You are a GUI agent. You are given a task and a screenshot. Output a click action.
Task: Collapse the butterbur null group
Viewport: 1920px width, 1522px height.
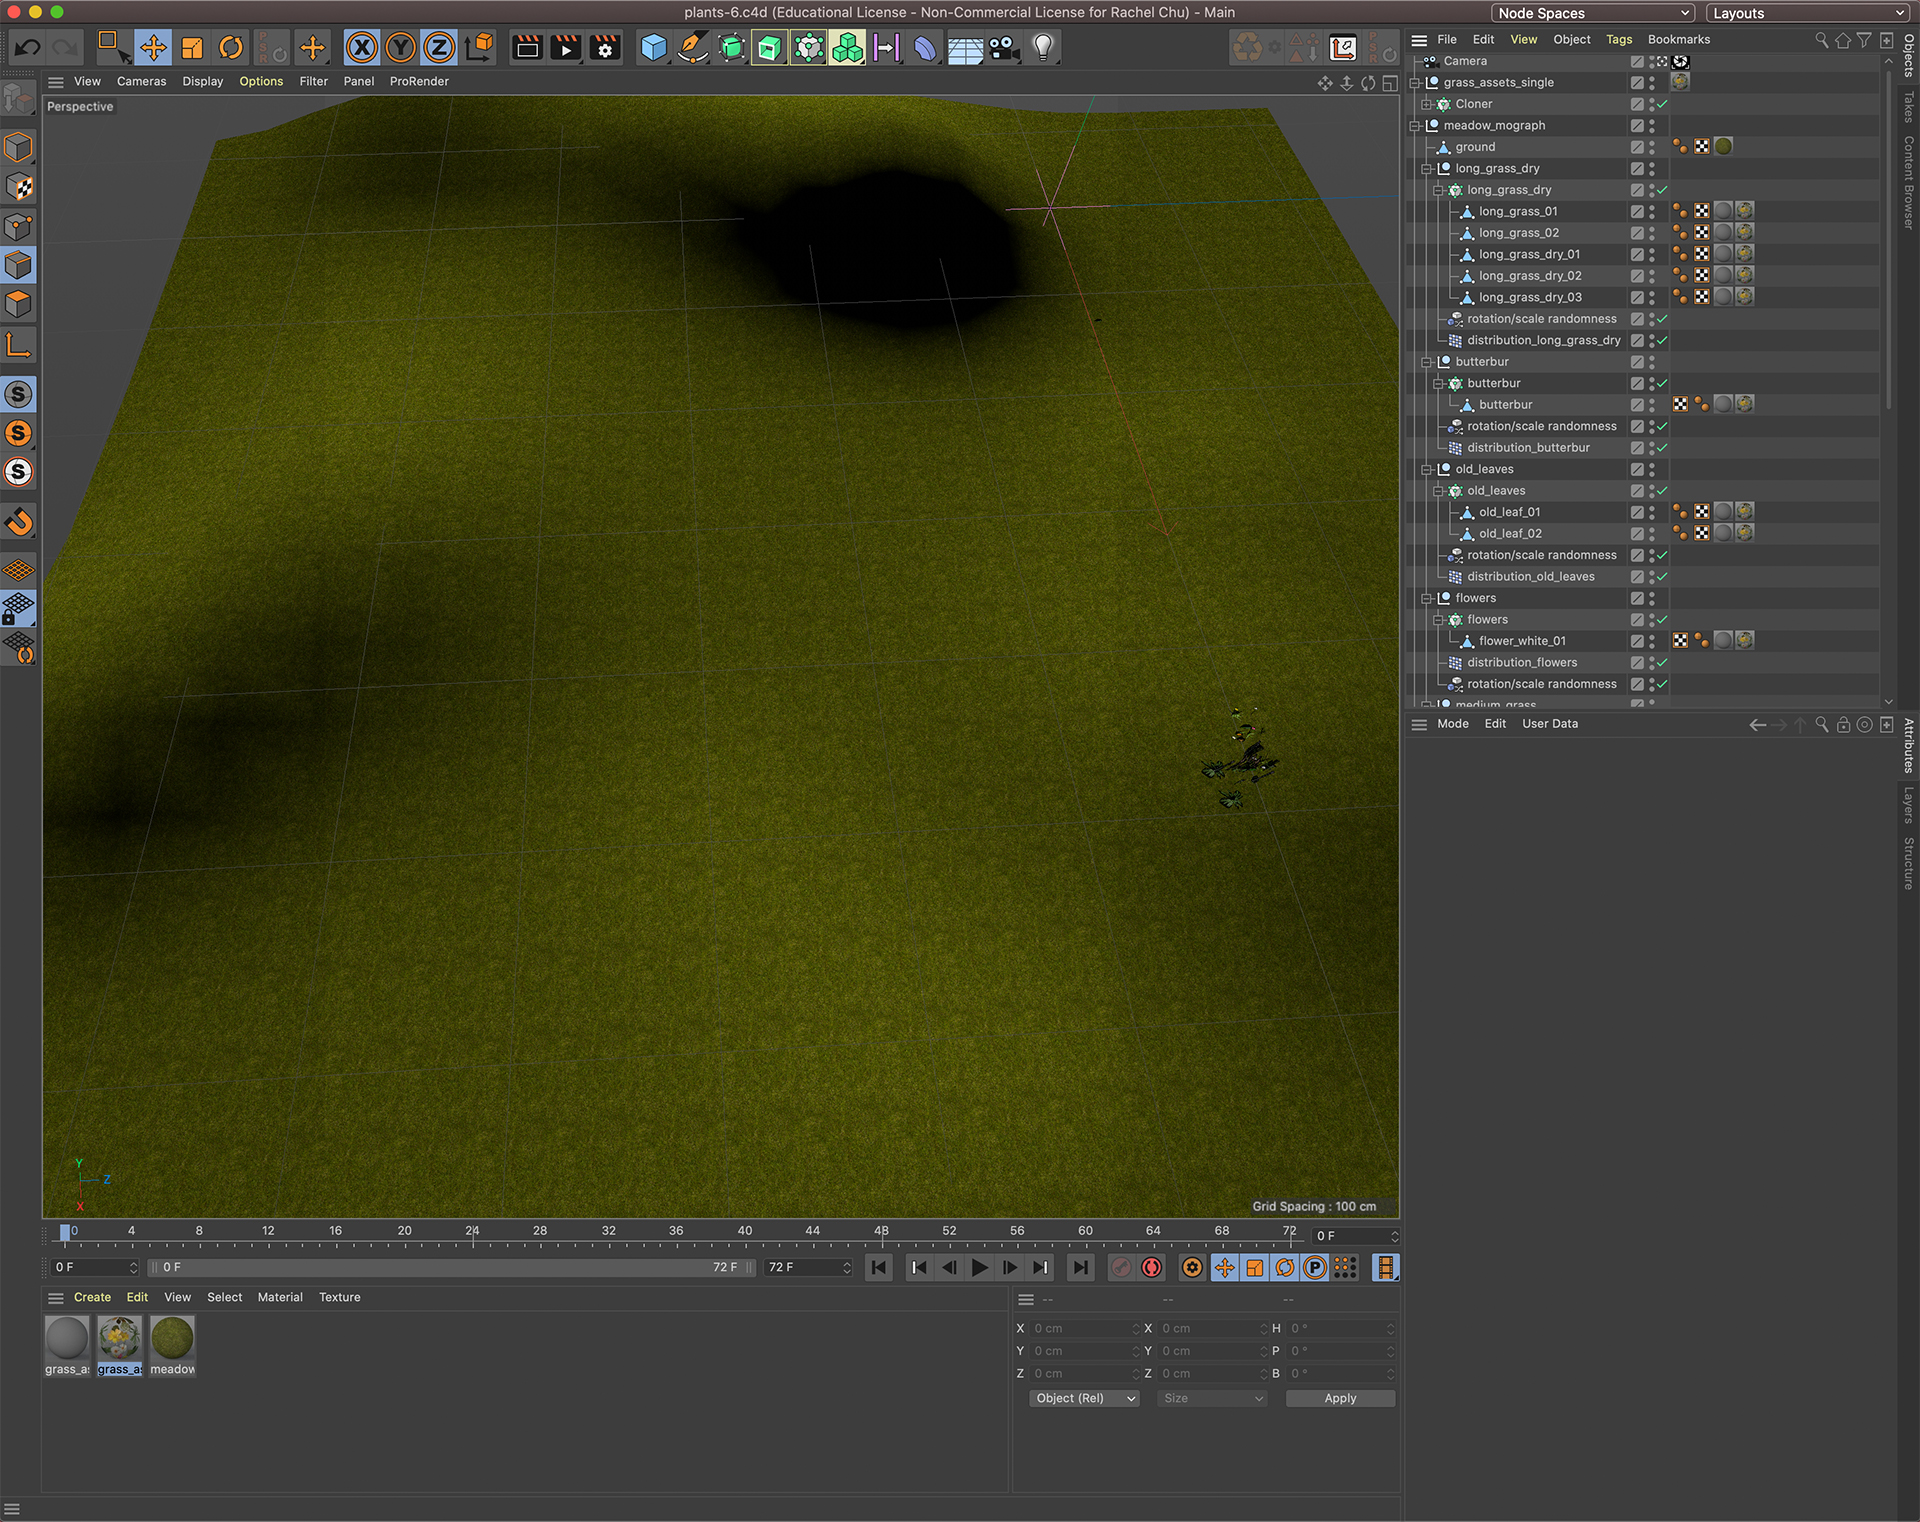1427,362
